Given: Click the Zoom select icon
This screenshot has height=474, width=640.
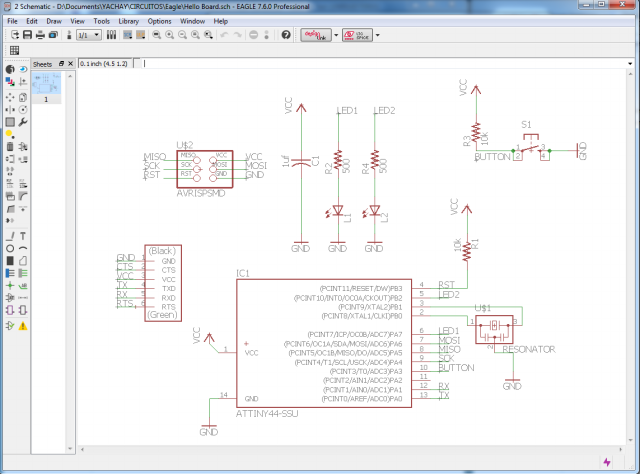Looking at the screenshot, I should [x=209, y=35].
